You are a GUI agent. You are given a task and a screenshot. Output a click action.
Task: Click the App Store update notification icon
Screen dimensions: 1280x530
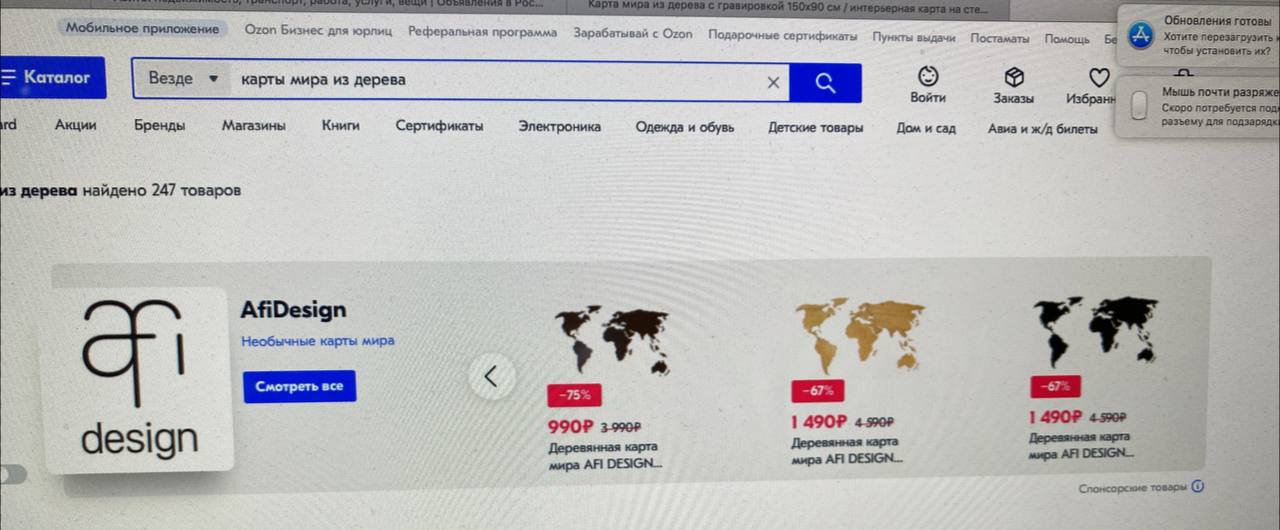pos(1139,36)
